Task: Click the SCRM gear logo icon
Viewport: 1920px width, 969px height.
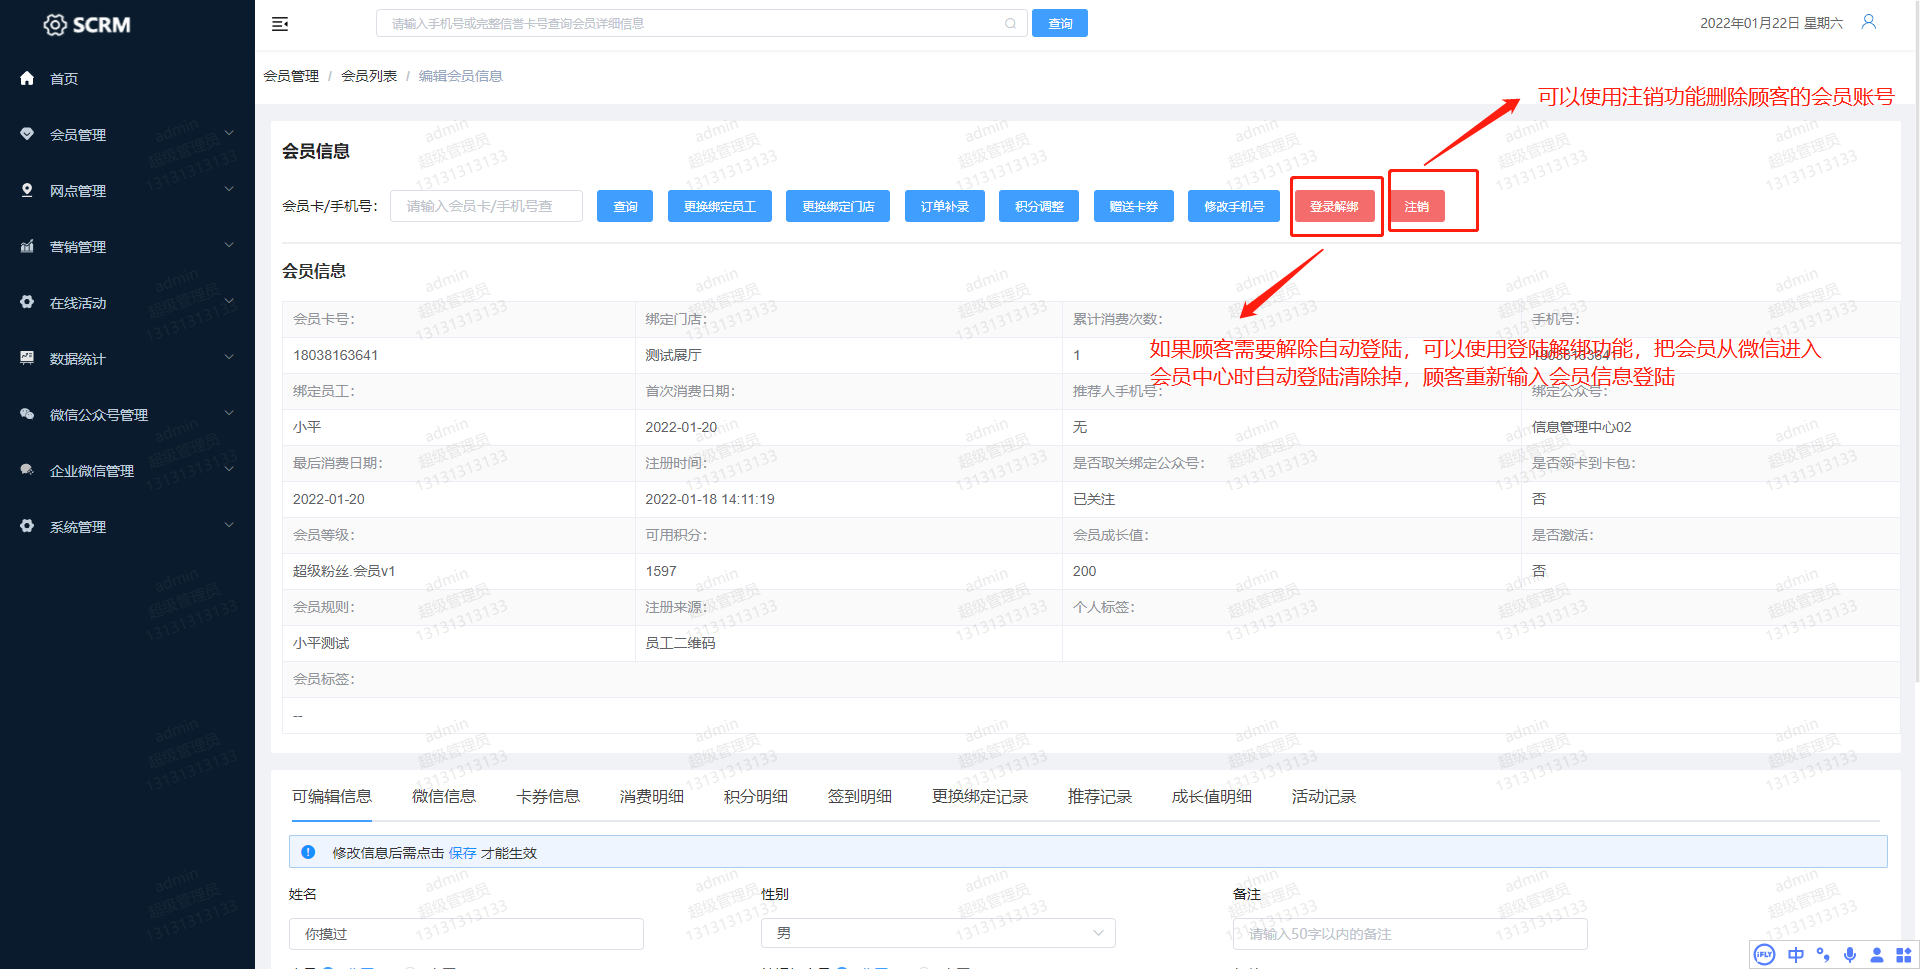Action: coord(55,25)
